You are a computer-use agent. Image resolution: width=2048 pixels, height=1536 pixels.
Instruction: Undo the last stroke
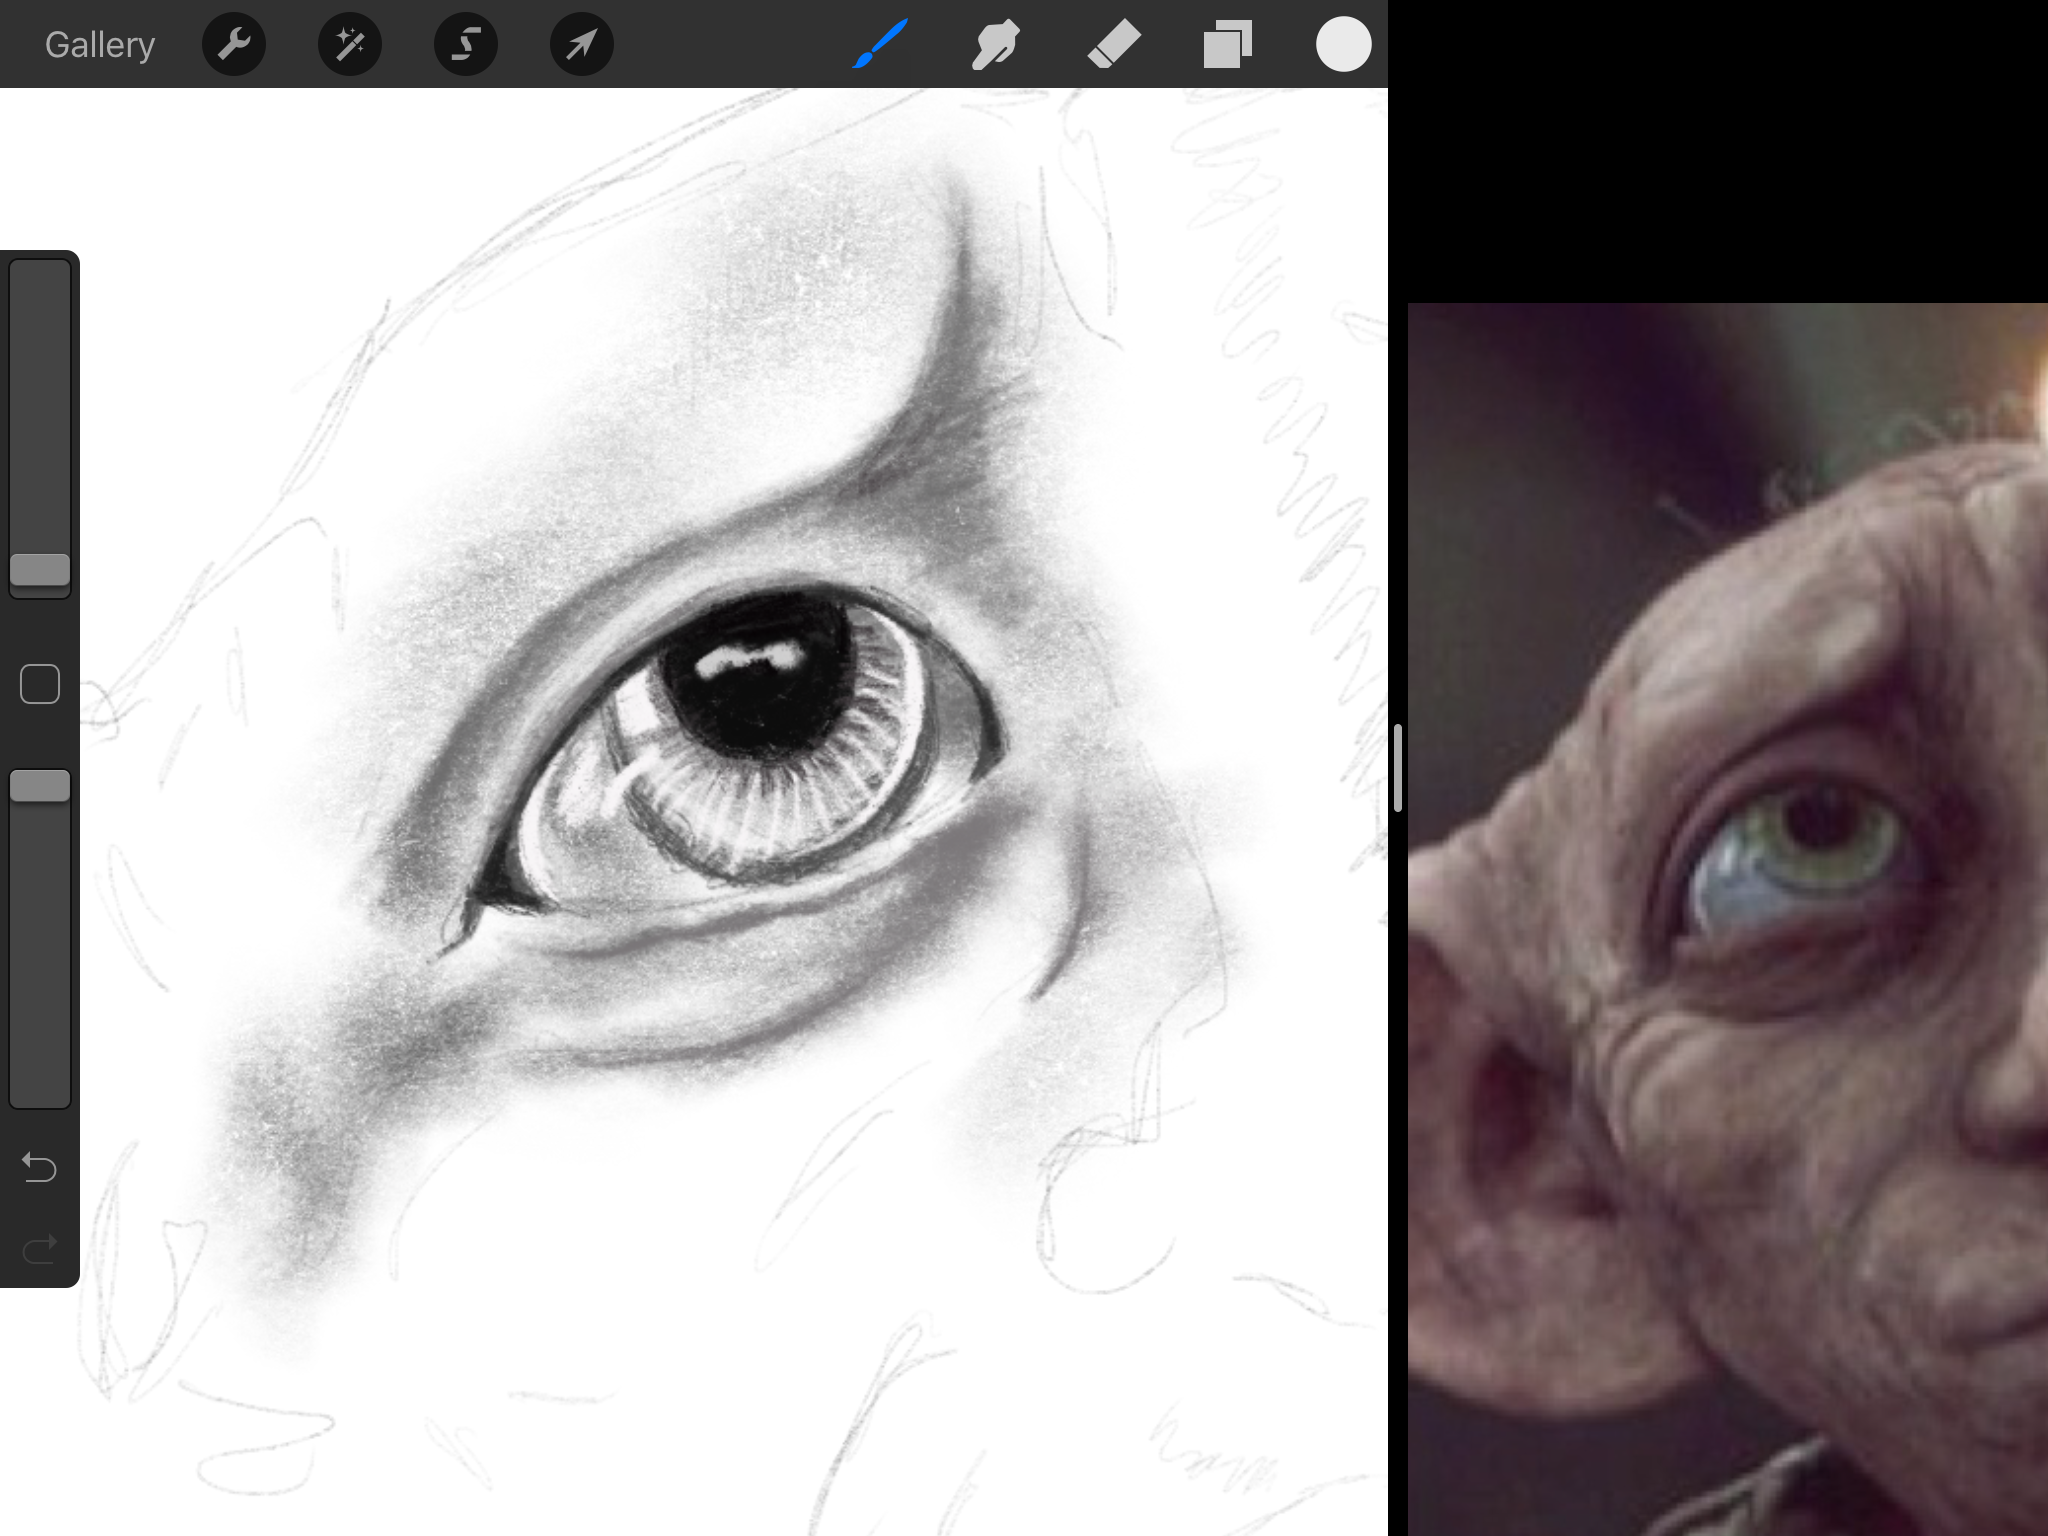pyautogui.click(x=40, y=1167)
